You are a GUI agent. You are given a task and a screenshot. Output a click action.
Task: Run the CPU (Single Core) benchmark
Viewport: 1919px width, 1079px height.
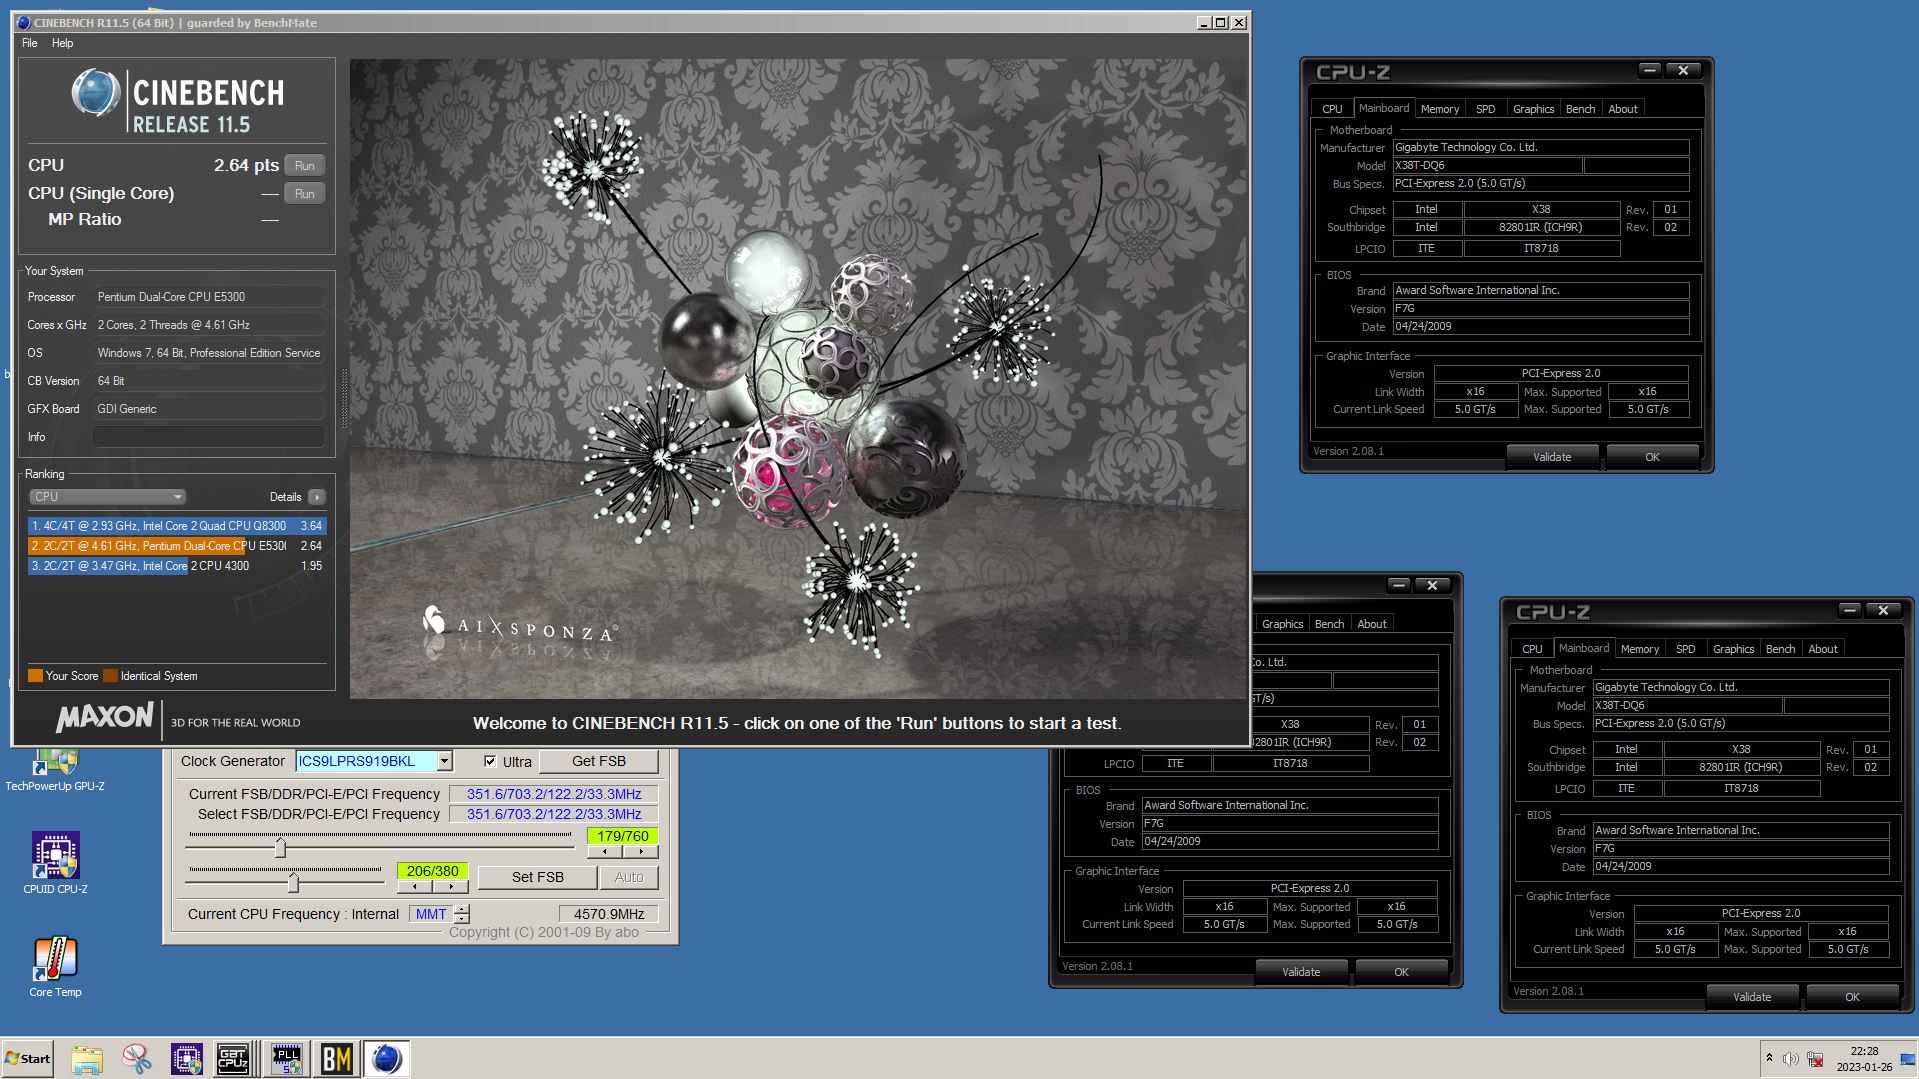pyautogui.click(x=305, y=194)
